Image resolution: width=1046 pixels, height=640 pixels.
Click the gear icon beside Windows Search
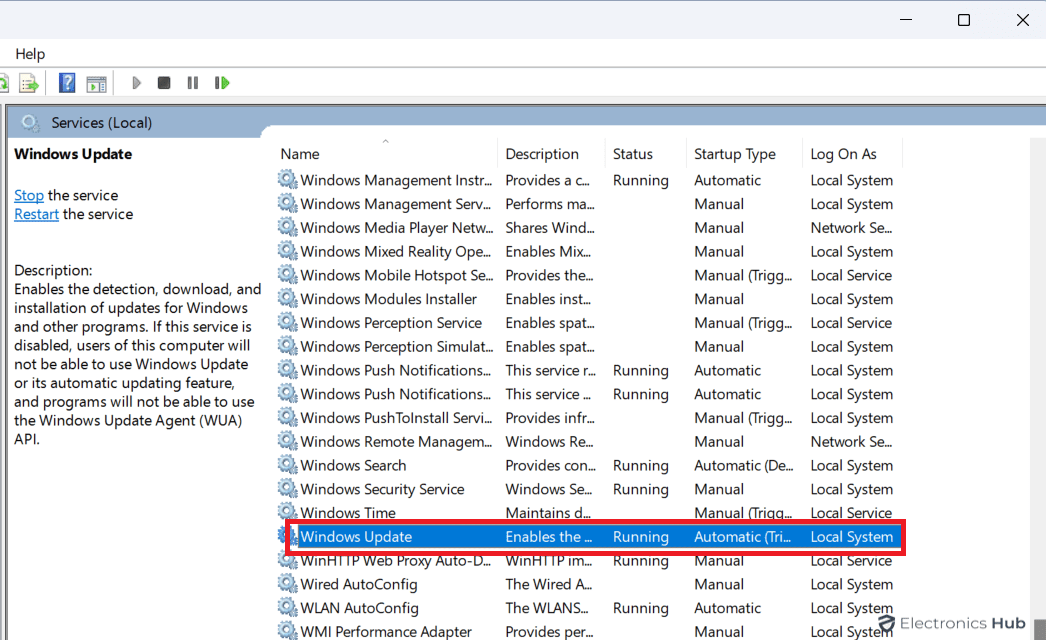(288, 465)
